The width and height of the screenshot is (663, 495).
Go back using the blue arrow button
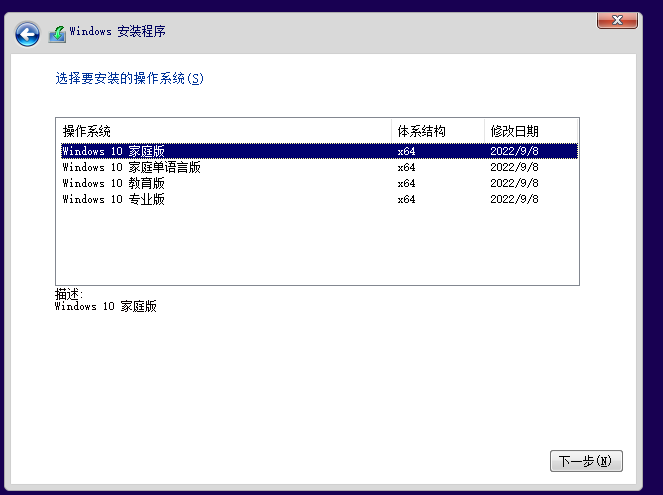click(x=27, y=34)
